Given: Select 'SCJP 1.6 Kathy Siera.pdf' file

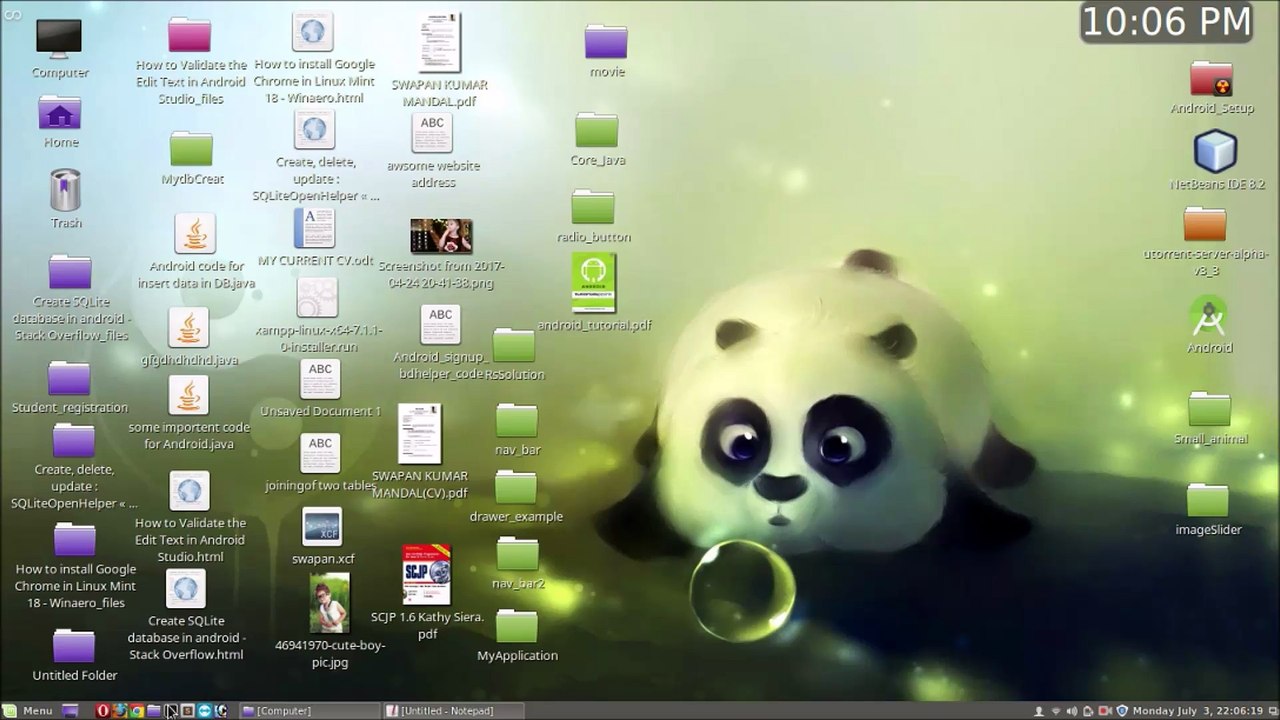Looking at the screenshot, I should point(427,575).
